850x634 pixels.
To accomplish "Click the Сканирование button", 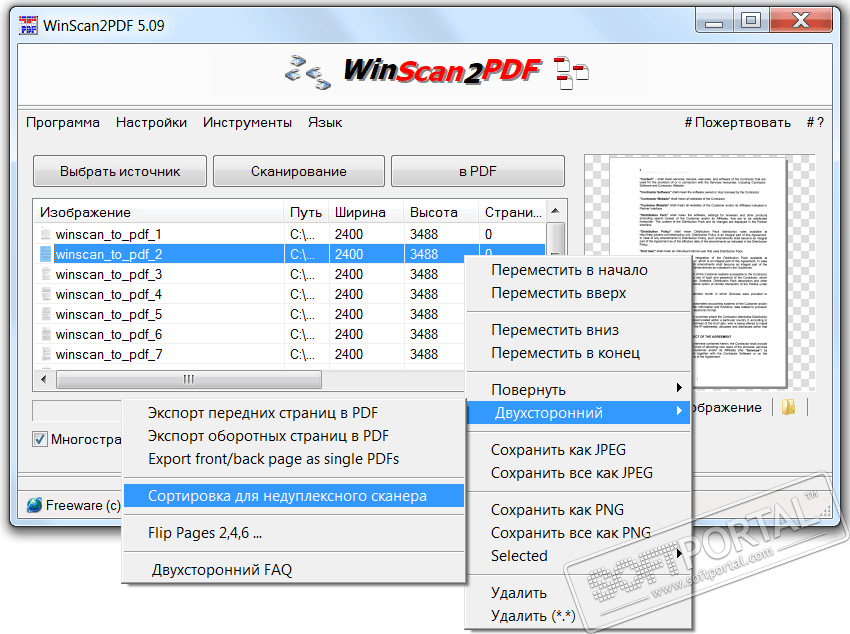I will 299,171.
